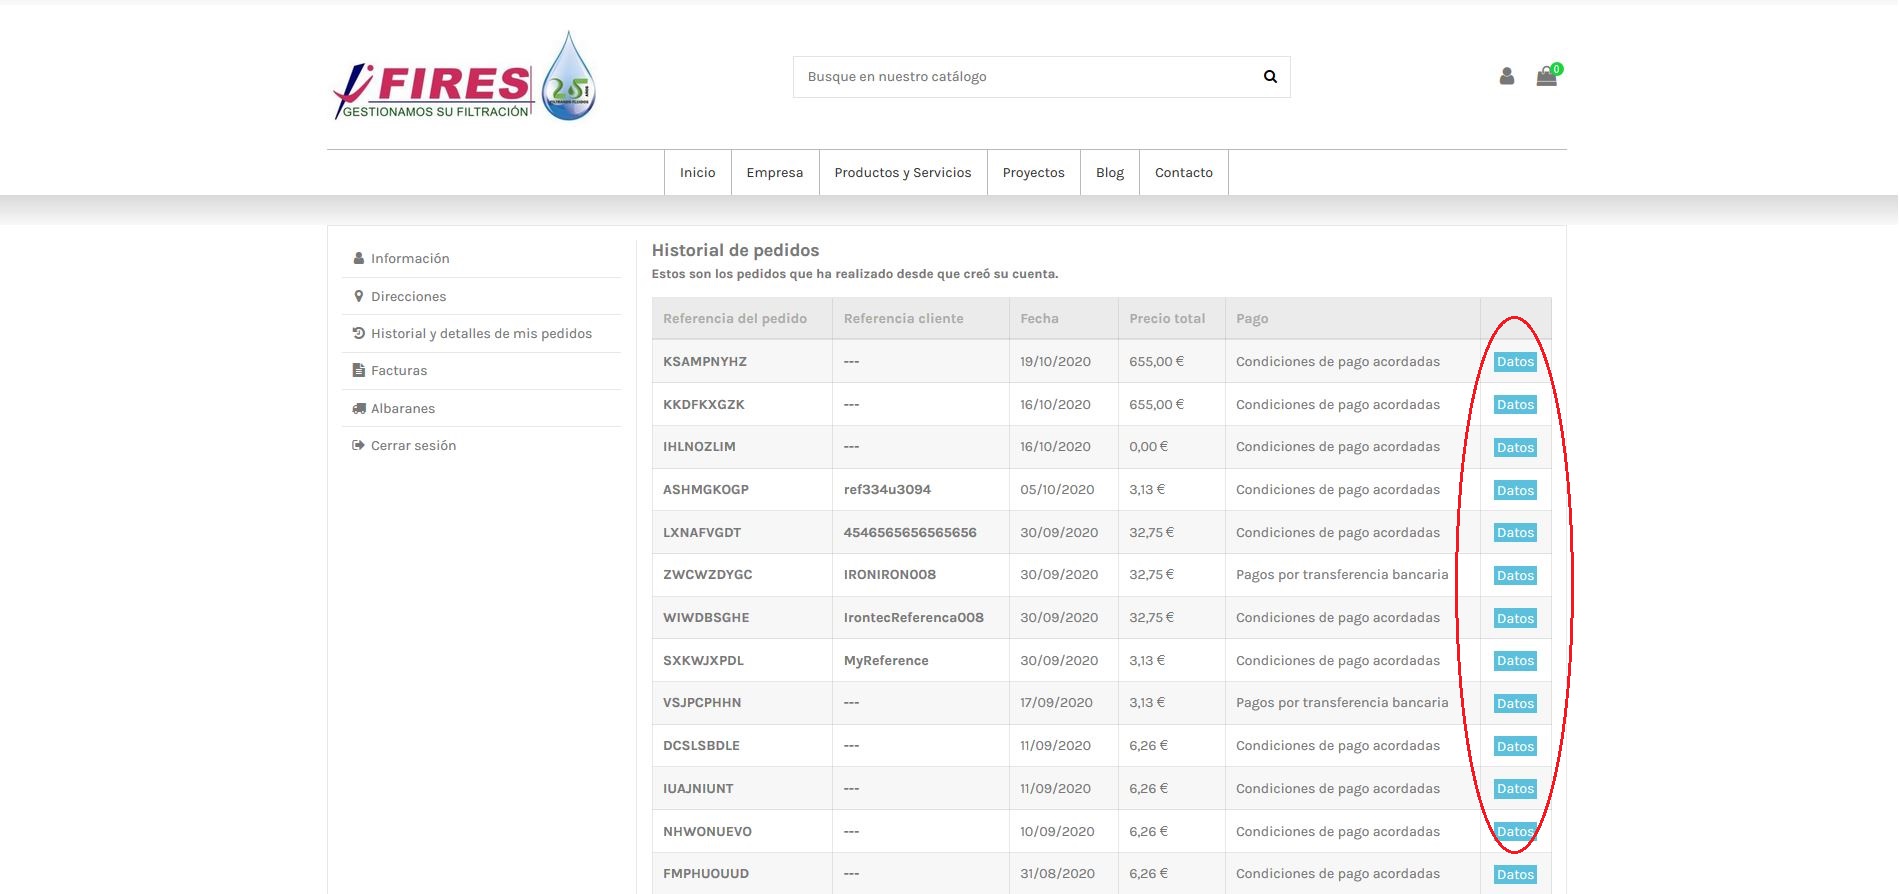The width and height of the screenshot is (1899, 894).
Task: Open Facturas in the sidebar
Action: coord(398,370)
